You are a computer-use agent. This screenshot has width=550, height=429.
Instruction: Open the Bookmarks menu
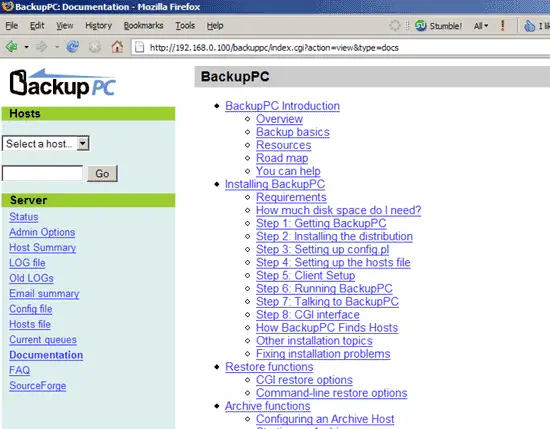tap(143, 26)
